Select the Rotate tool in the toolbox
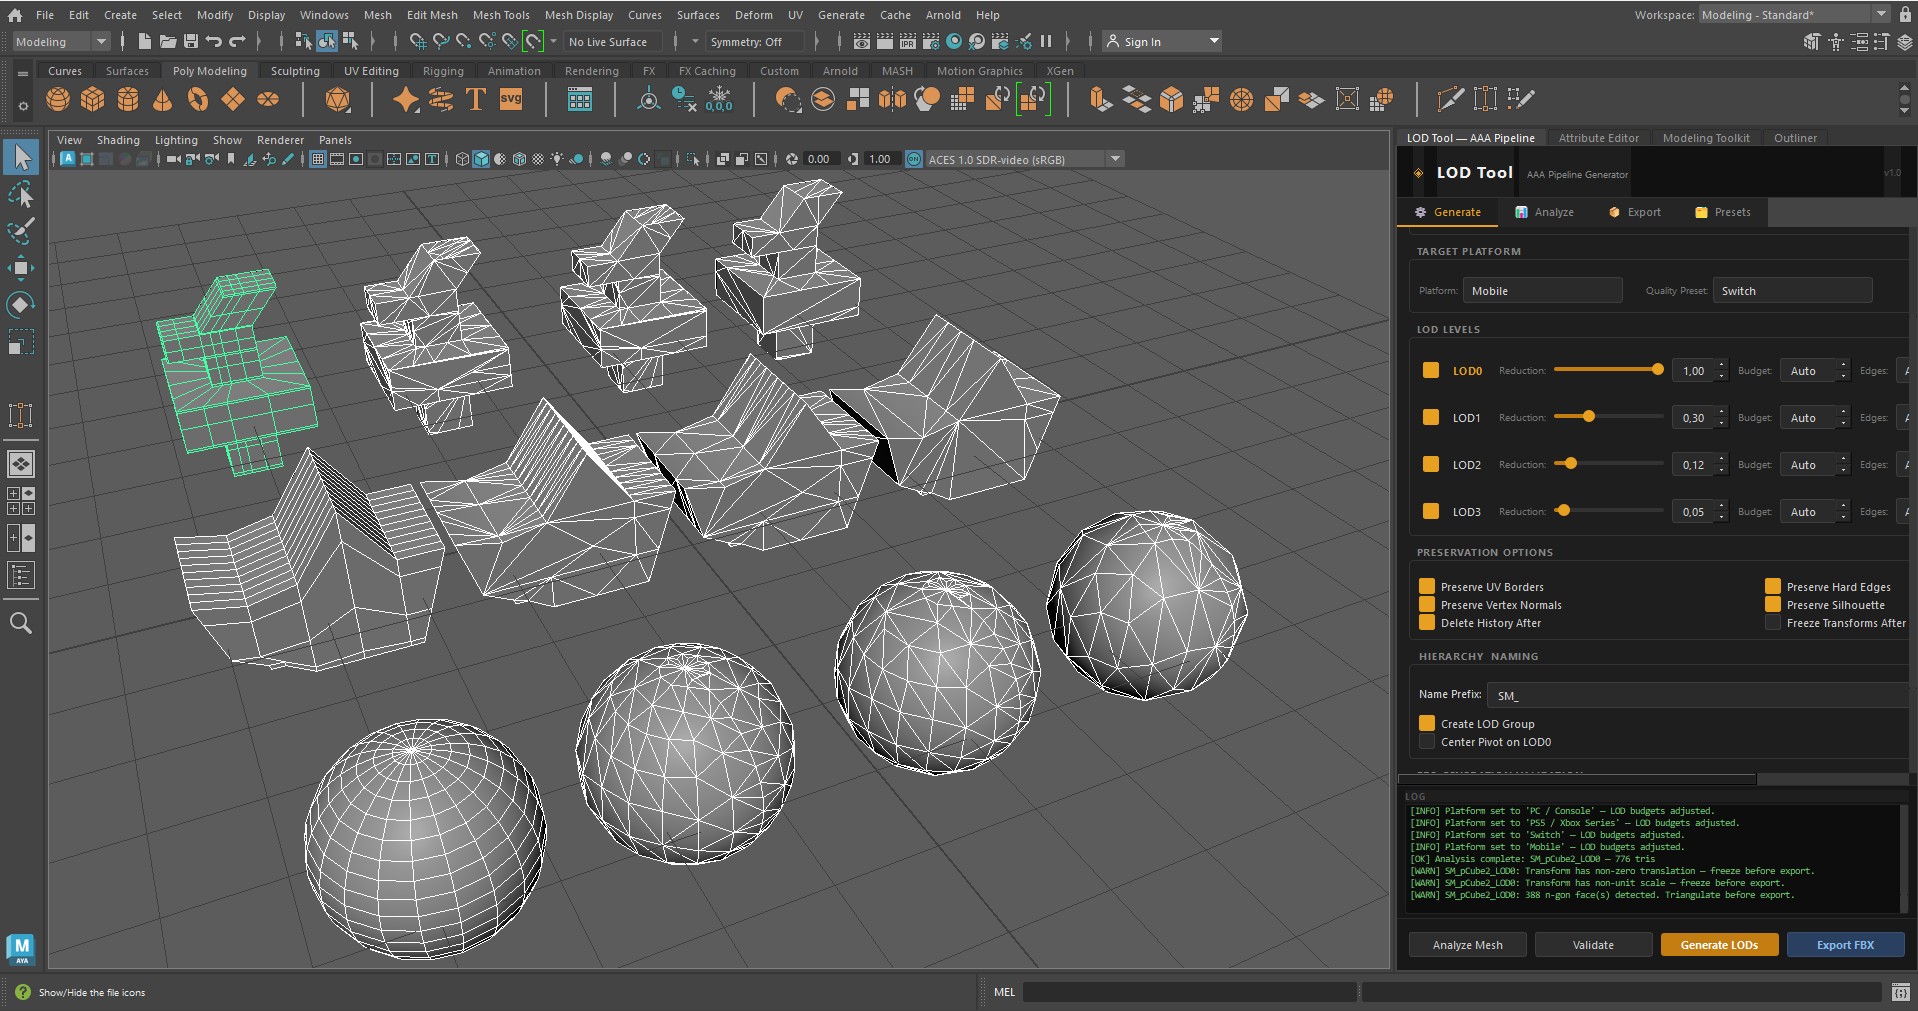The height and width of the screenshot is (1011, 1918). (21, 304)
